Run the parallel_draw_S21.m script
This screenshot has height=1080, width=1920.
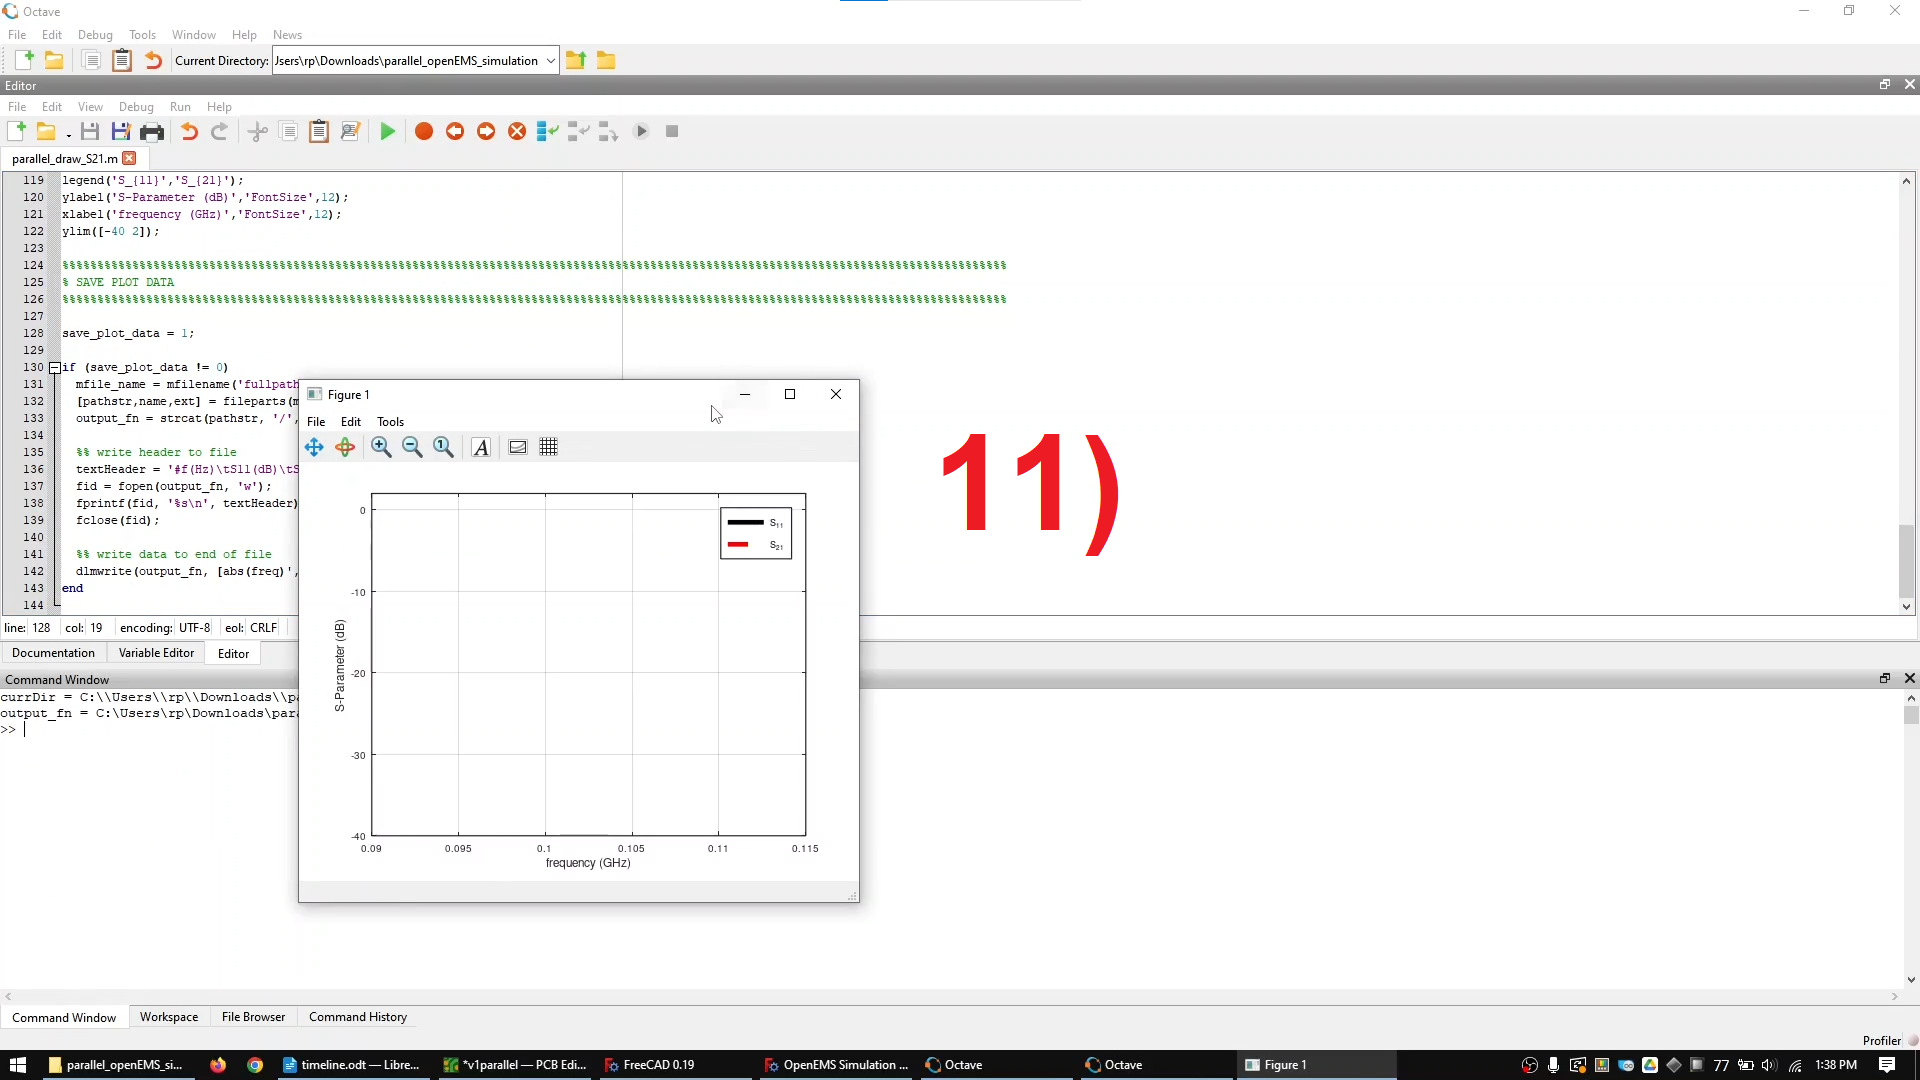[x=388, y=131]
